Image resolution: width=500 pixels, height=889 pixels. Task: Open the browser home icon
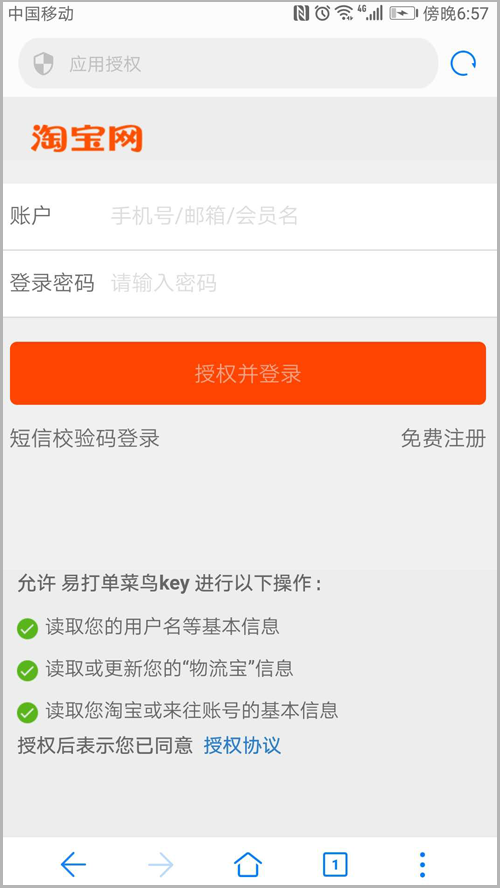click(248, 865)
